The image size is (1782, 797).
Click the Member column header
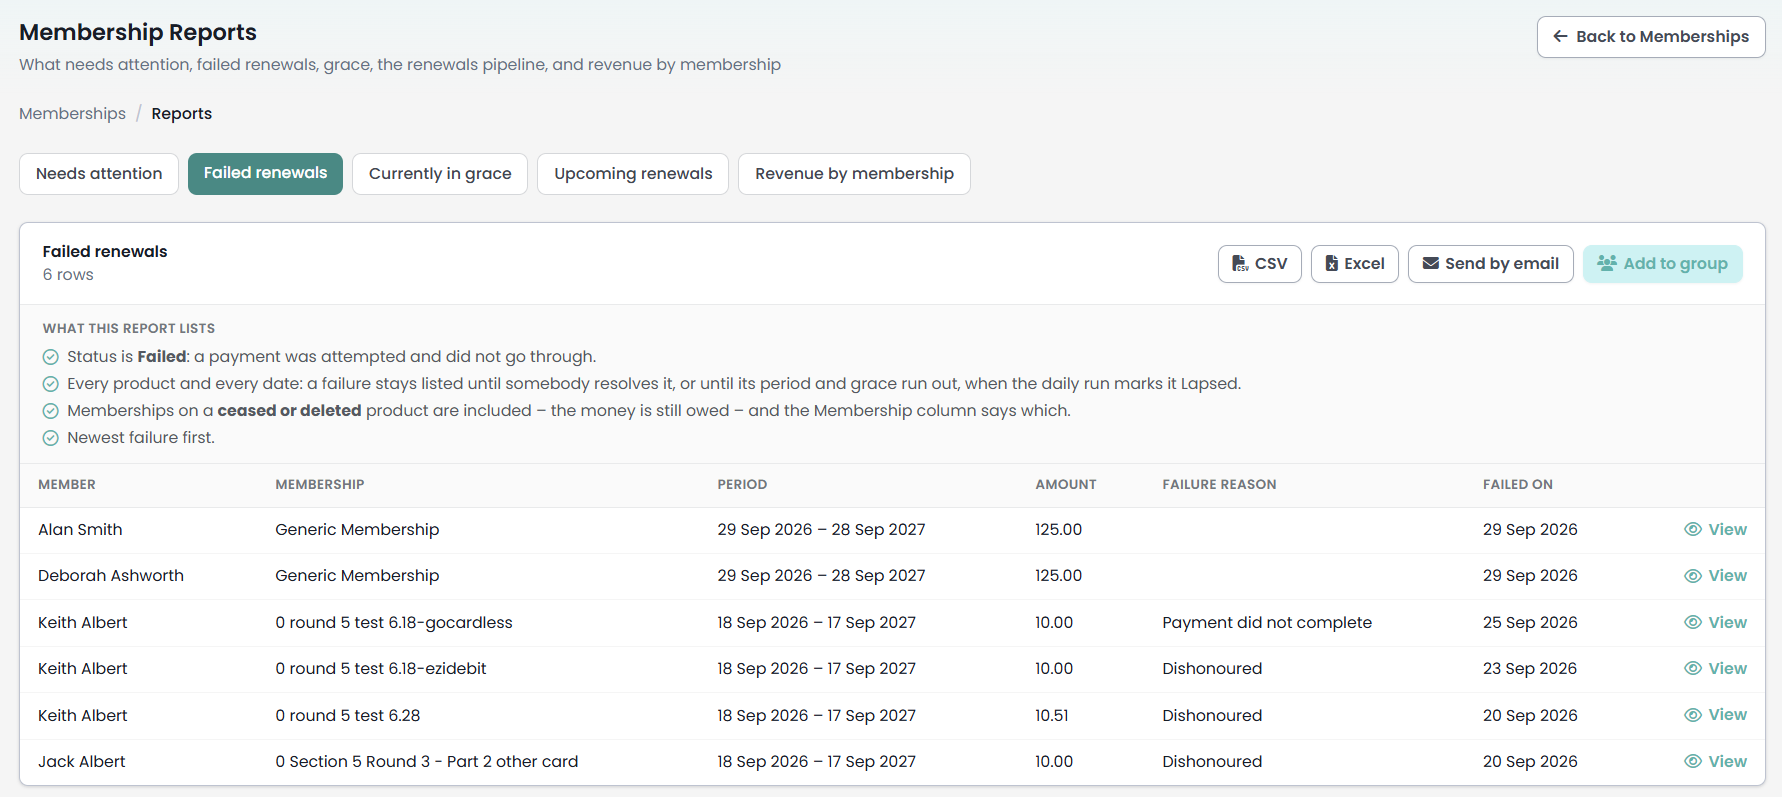click(67, 485)
